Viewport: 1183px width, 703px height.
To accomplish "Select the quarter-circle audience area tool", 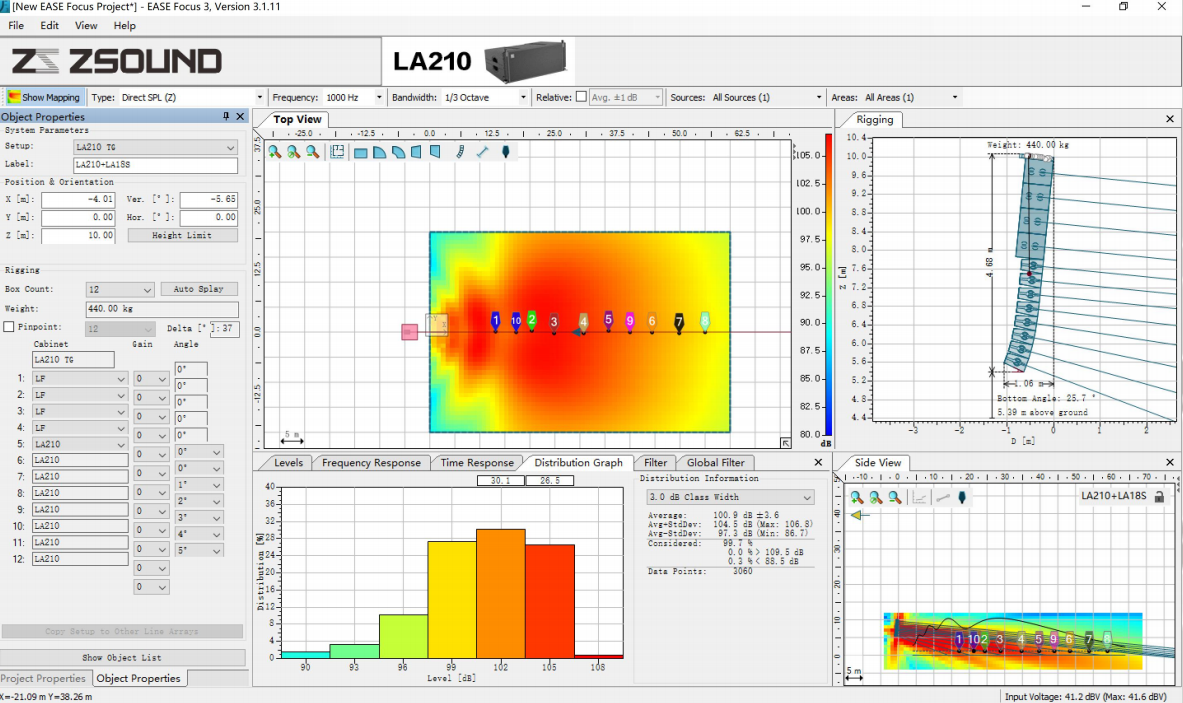I will 378,151.
